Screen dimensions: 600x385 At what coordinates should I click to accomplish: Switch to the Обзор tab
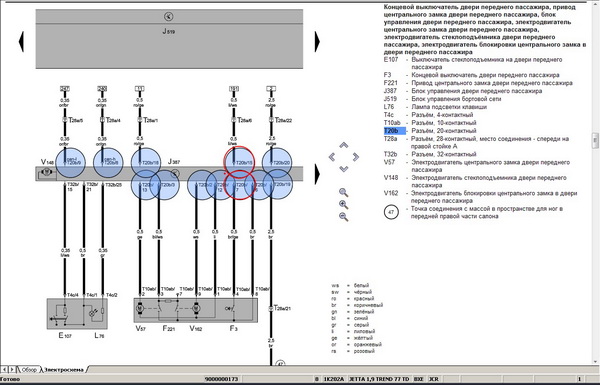[x=29, y=370]
